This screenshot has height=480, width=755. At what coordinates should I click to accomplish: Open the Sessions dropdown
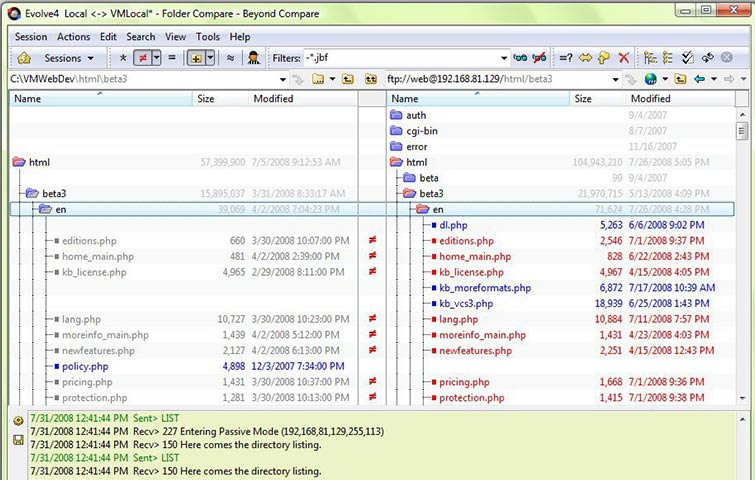tap(69, 58)
